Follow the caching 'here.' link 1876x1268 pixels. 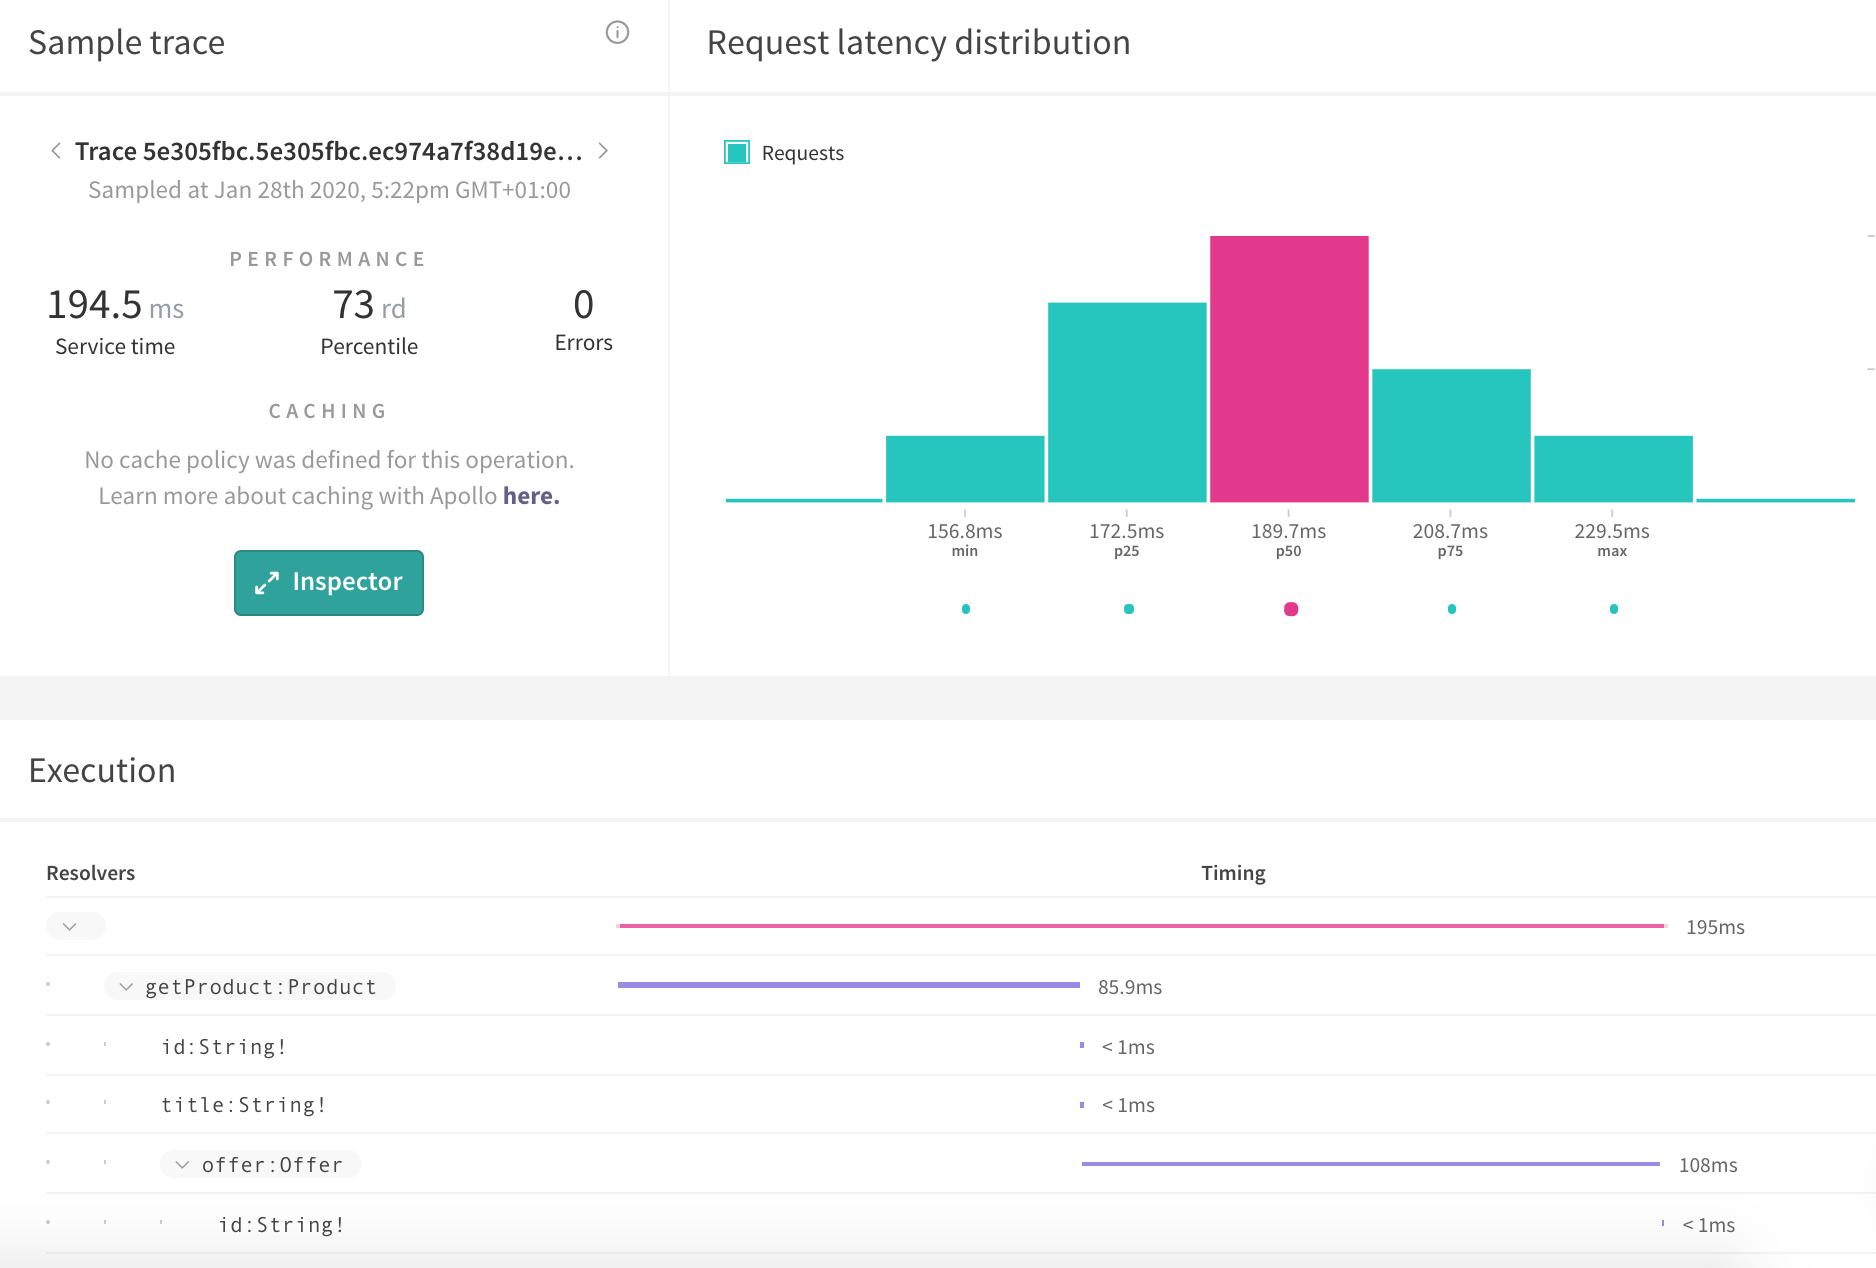point(531,496)
